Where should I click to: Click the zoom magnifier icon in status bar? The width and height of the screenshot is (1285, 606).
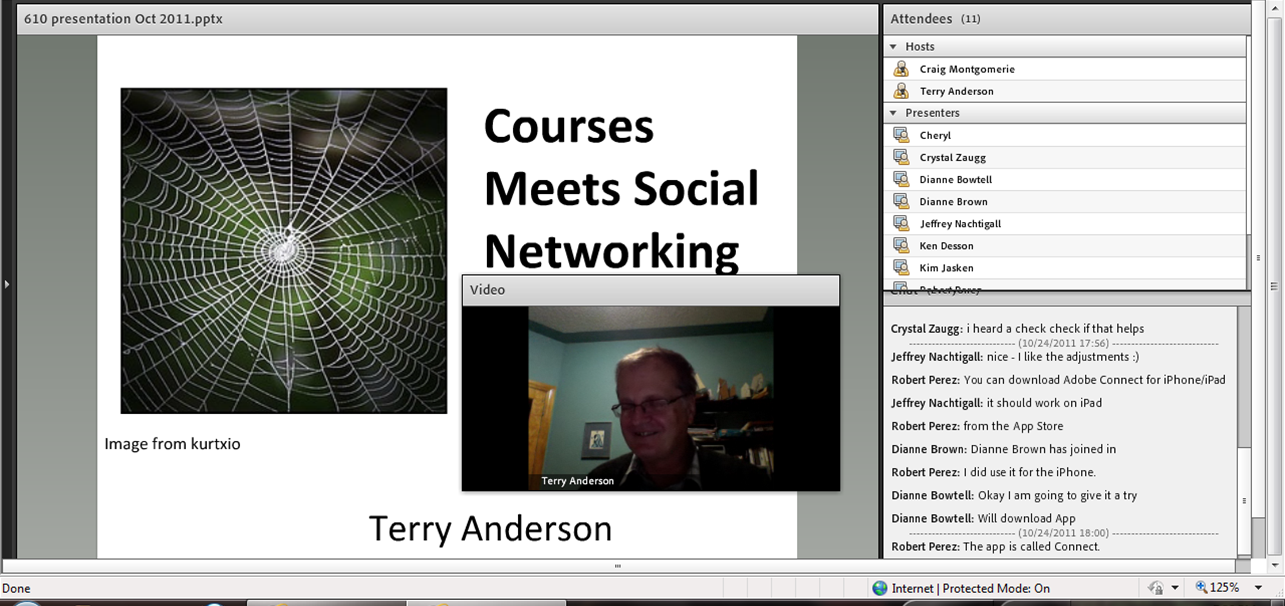click(x=1203, y=588)
